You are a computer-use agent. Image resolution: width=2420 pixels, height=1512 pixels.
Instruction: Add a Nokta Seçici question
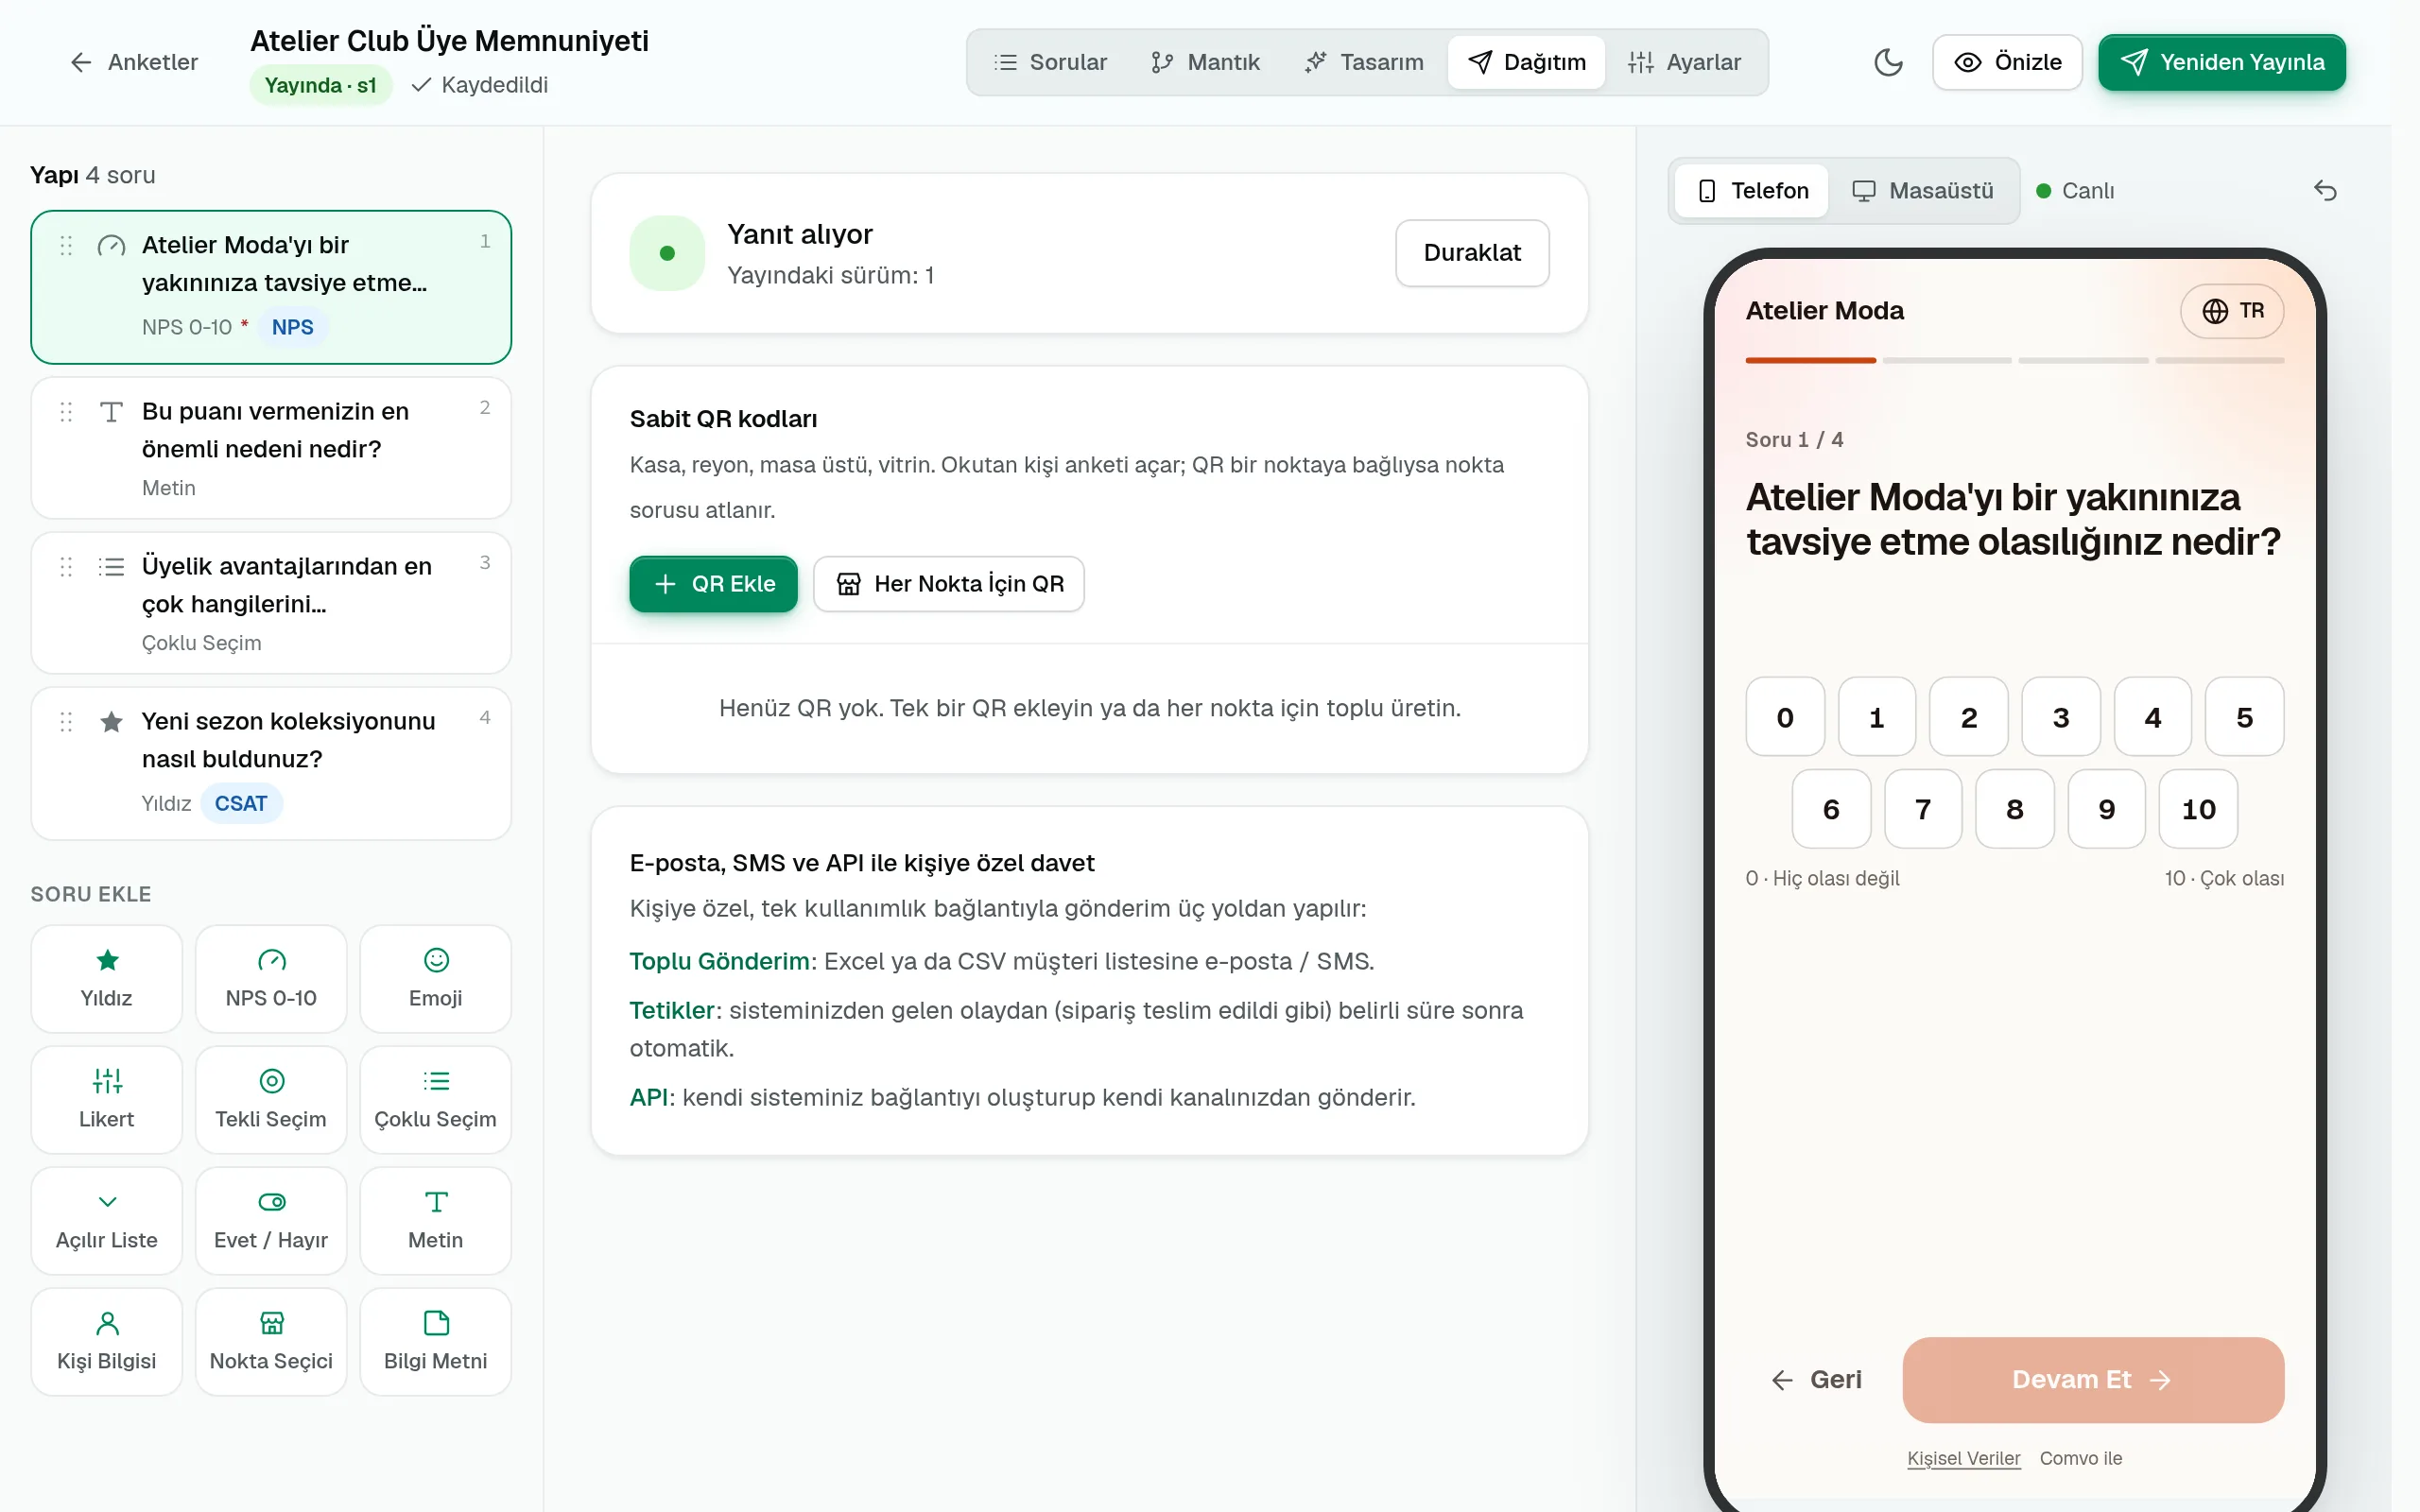pos(271,1341)
